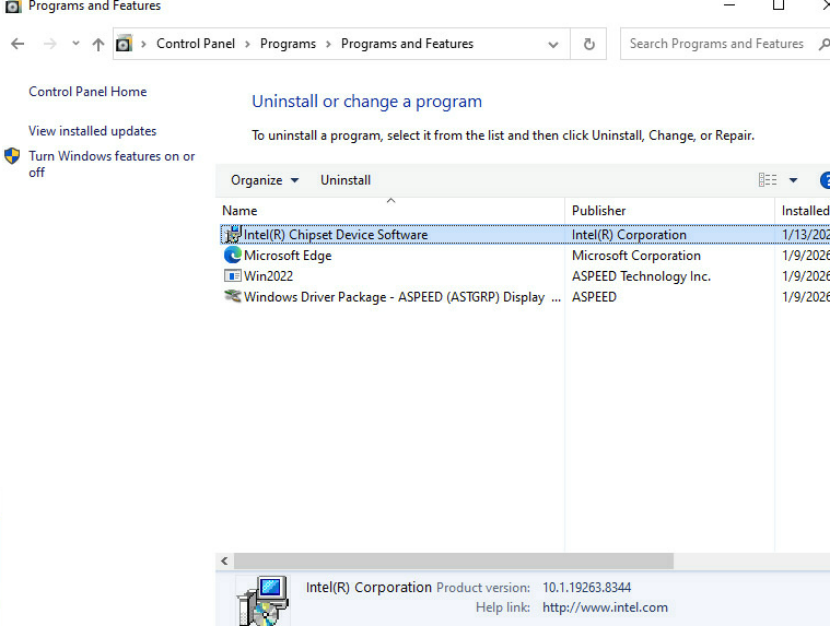Expand the recent locations chevron
This screenshot has height=627, width=831.
tap(76, 44)
